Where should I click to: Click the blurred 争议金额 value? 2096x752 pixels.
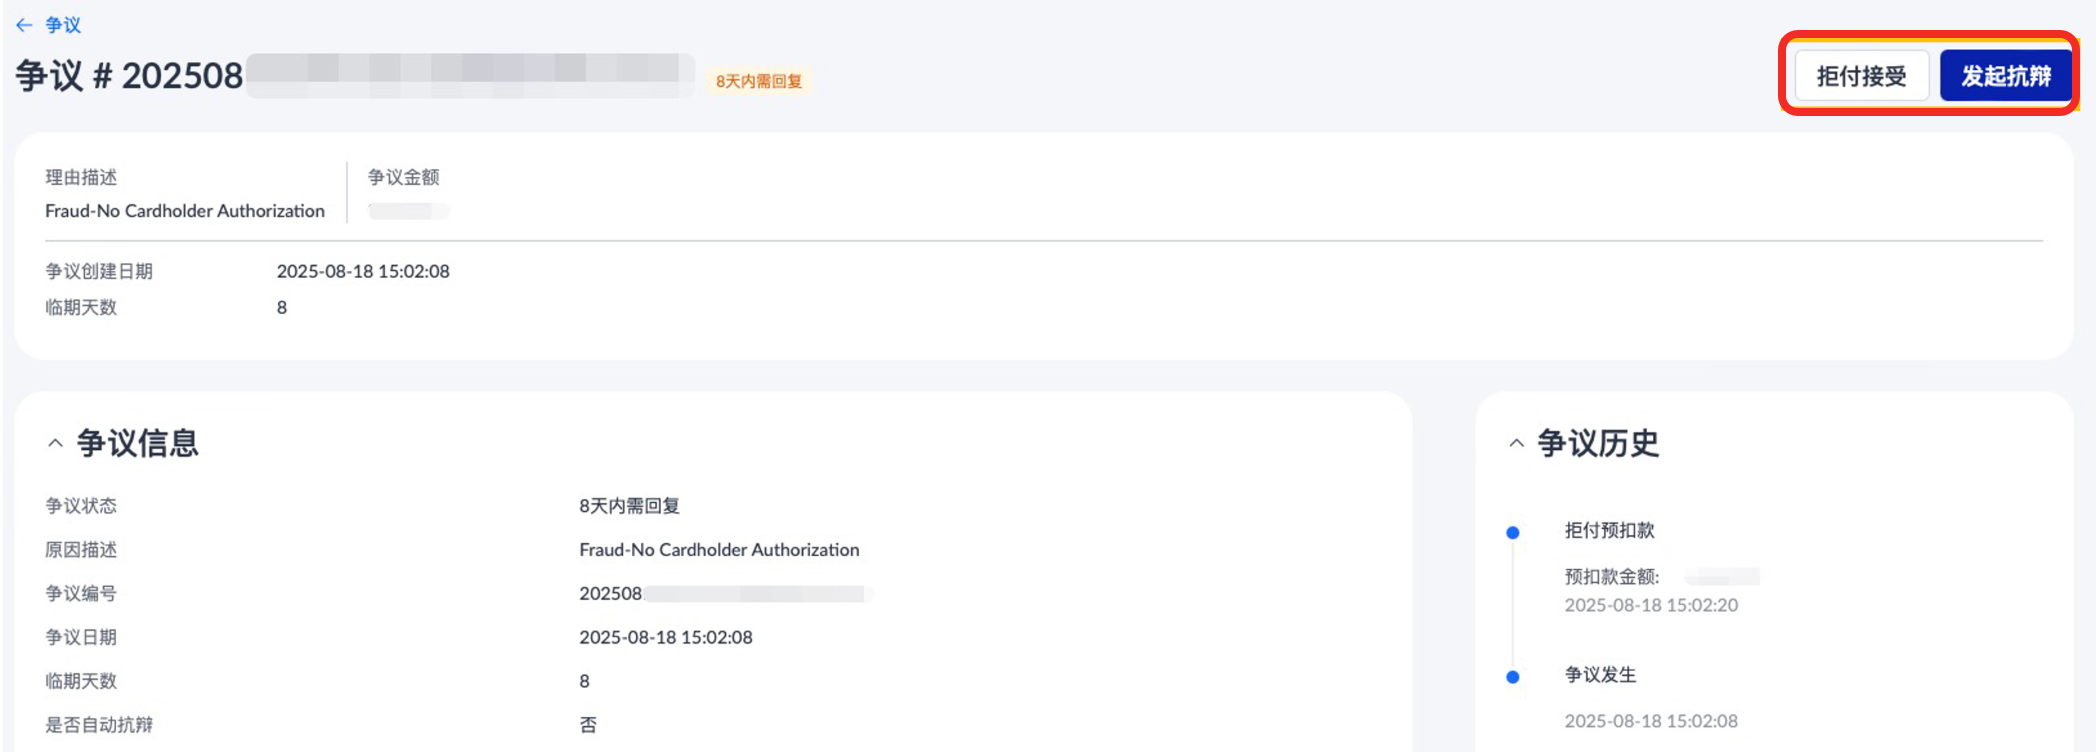(409, 211)
